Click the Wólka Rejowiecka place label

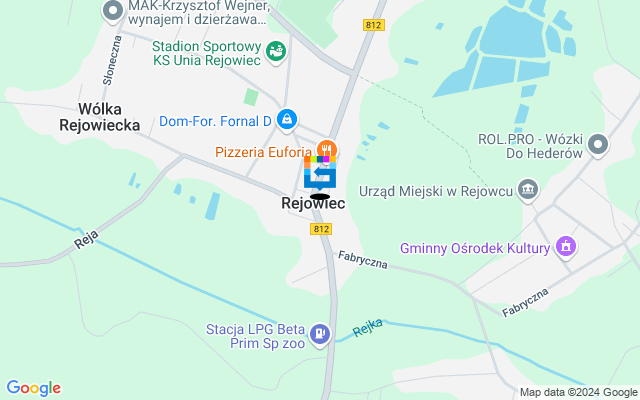pyautogui.click(x=100, y=117)
